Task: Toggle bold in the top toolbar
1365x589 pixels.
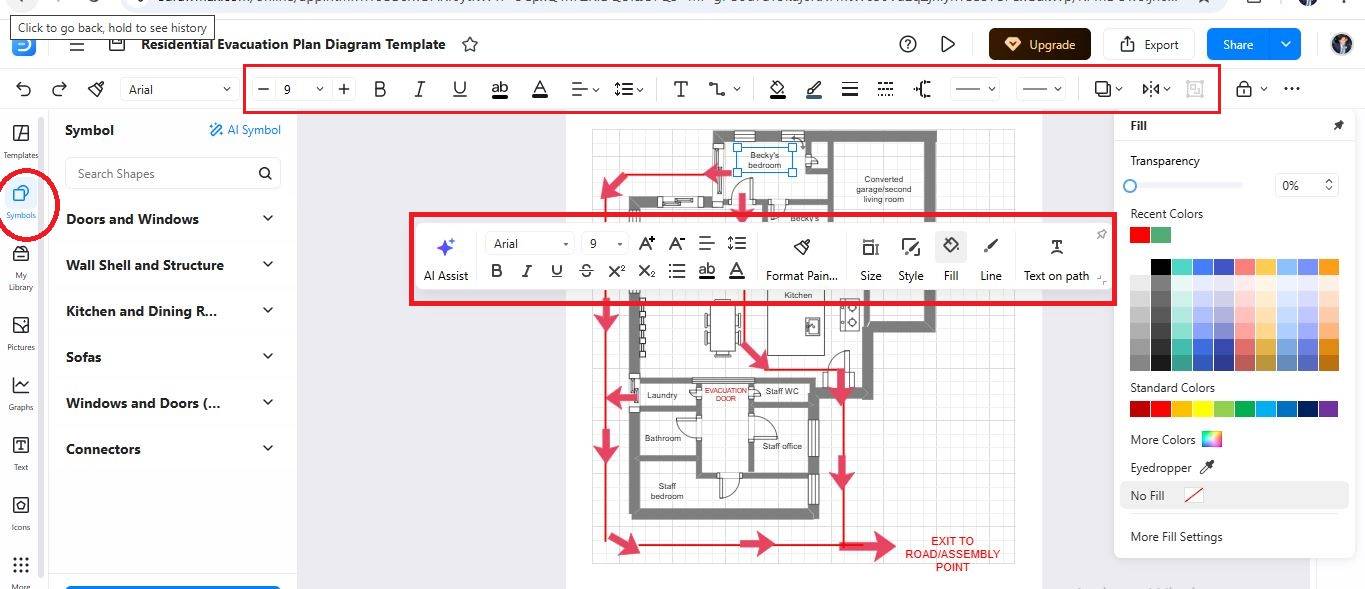Action: coord(380,89)
